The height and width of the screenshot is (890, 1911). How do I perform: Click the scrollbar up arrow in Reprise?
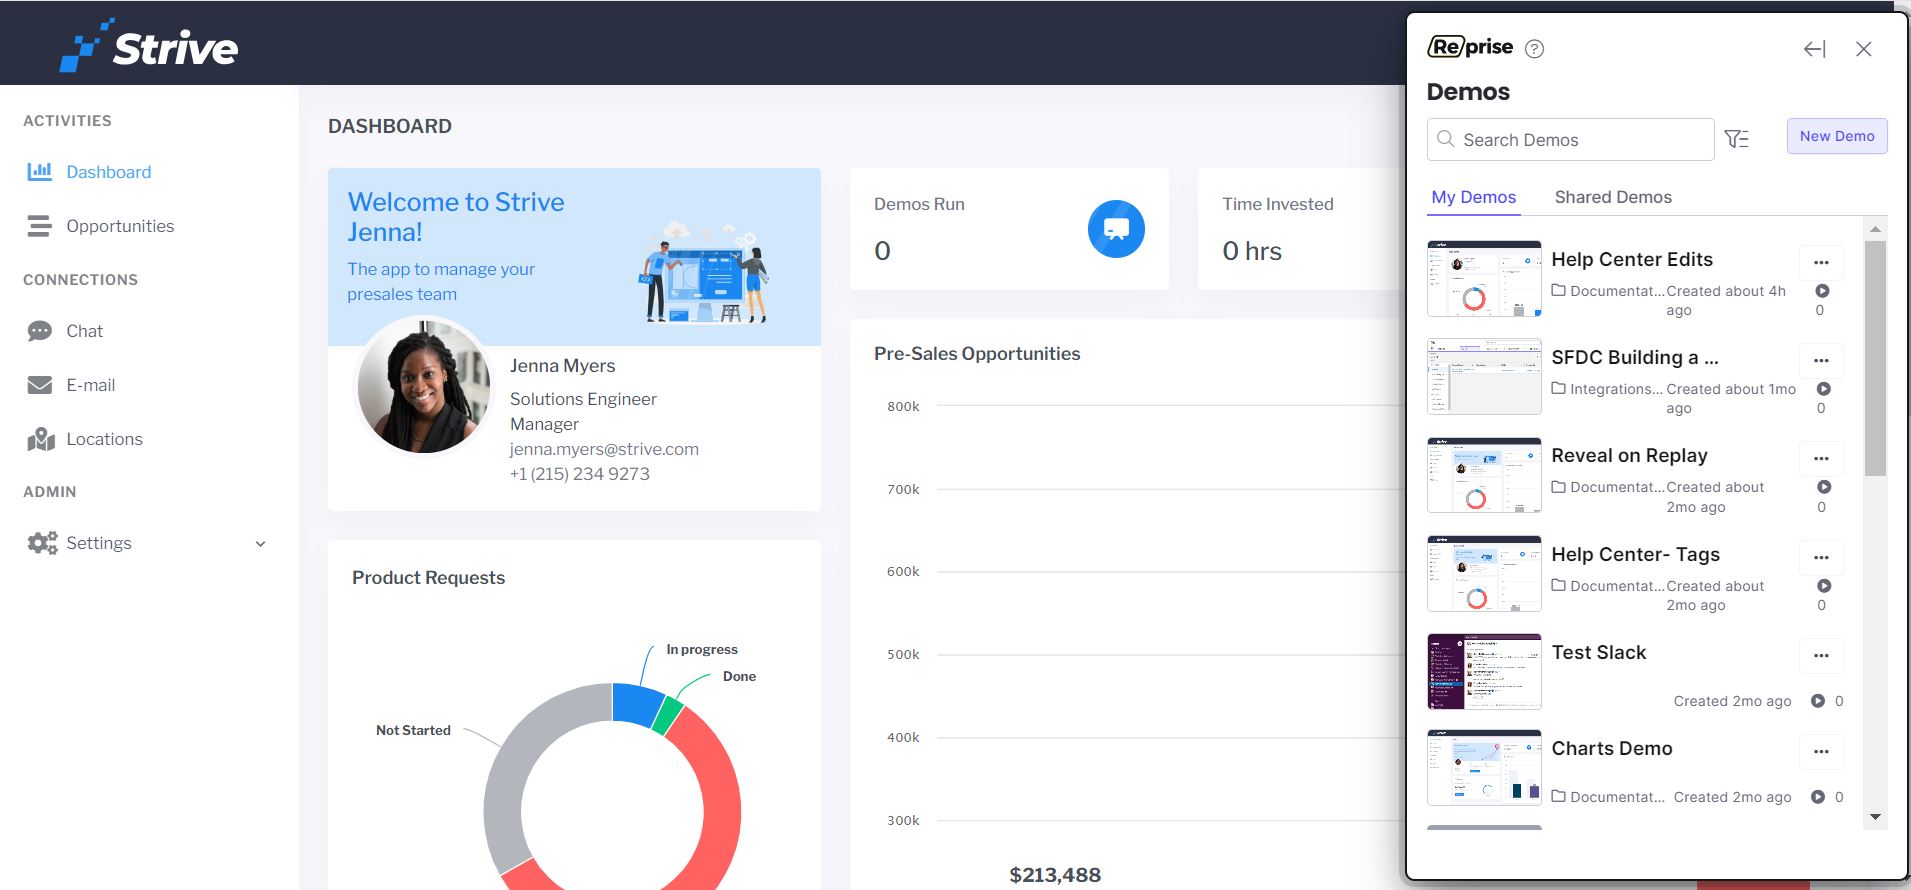[x=1875, y=230]
